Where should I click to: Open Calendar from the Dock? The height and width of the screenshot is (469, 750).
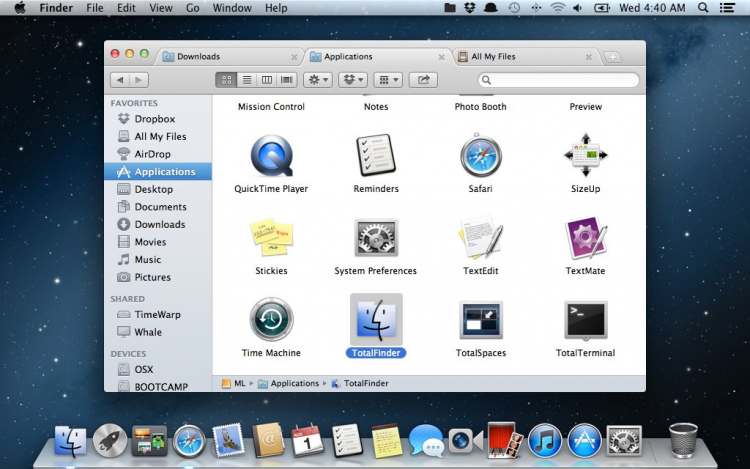(307, 440)
